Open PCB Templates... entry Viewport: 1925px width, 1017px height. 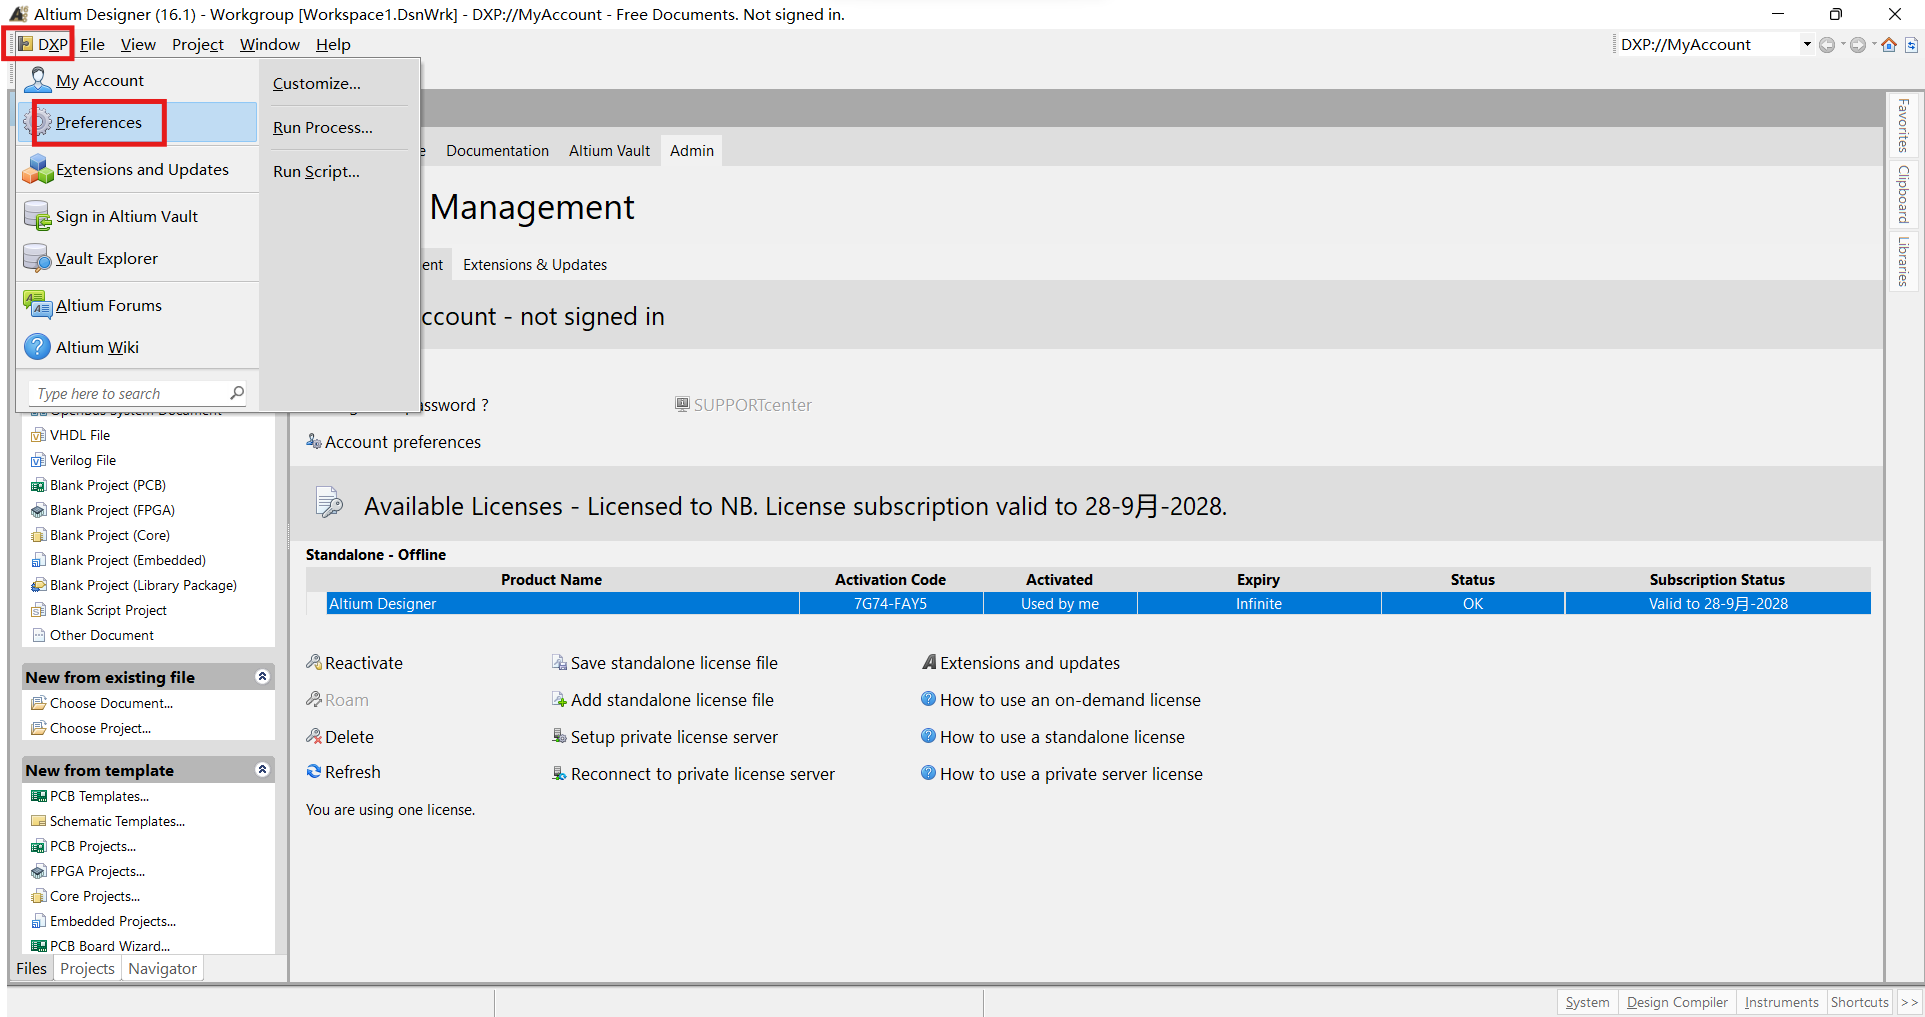(x=90, y=796)
